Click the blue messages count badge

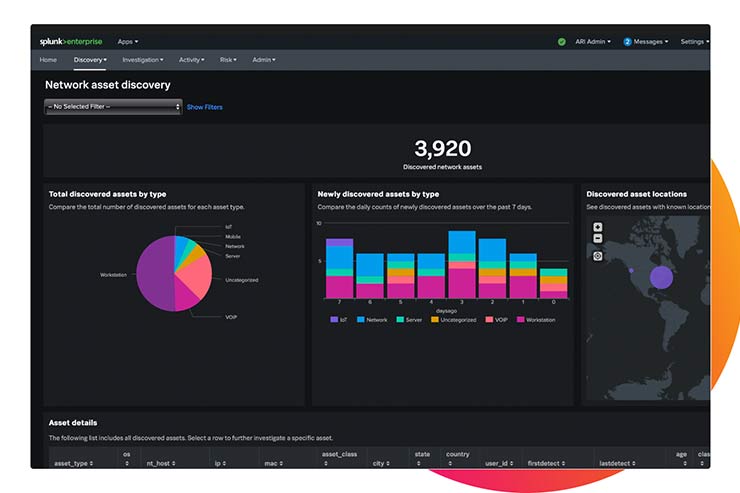627,42
